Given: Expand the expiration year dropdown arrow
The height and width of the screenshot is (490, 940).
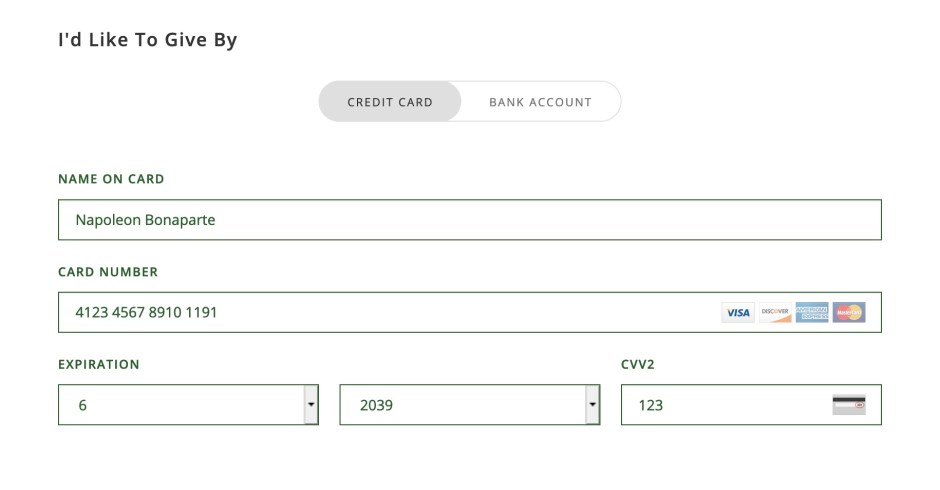Looking at the screenshot, I should 592,405.
